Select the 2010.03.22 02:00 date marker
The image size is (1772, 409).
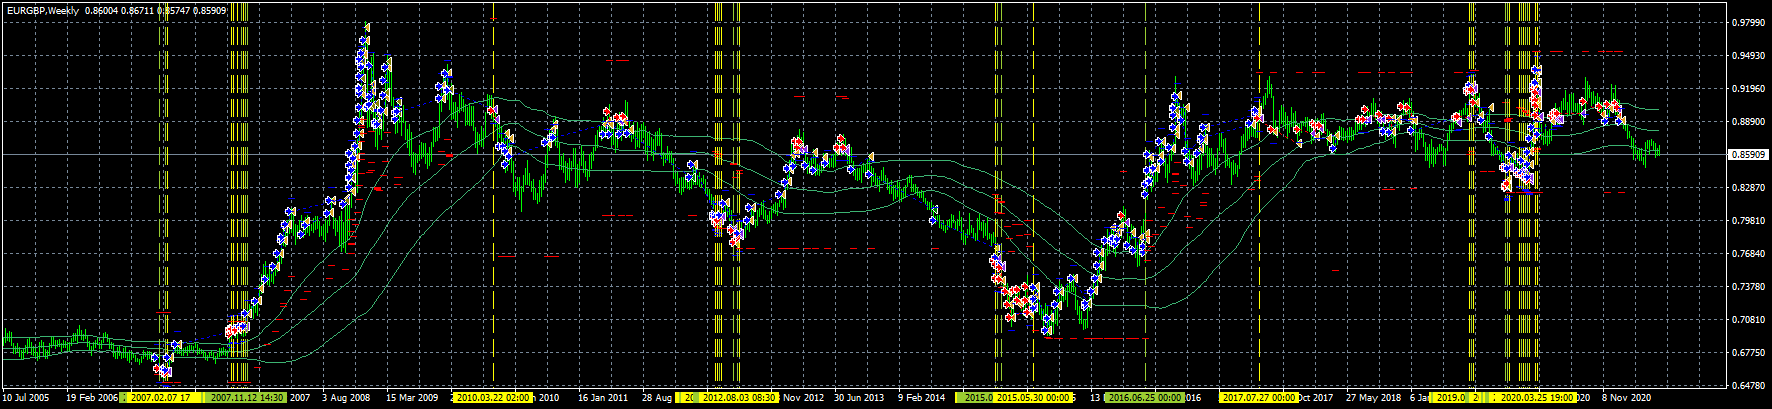492,398
